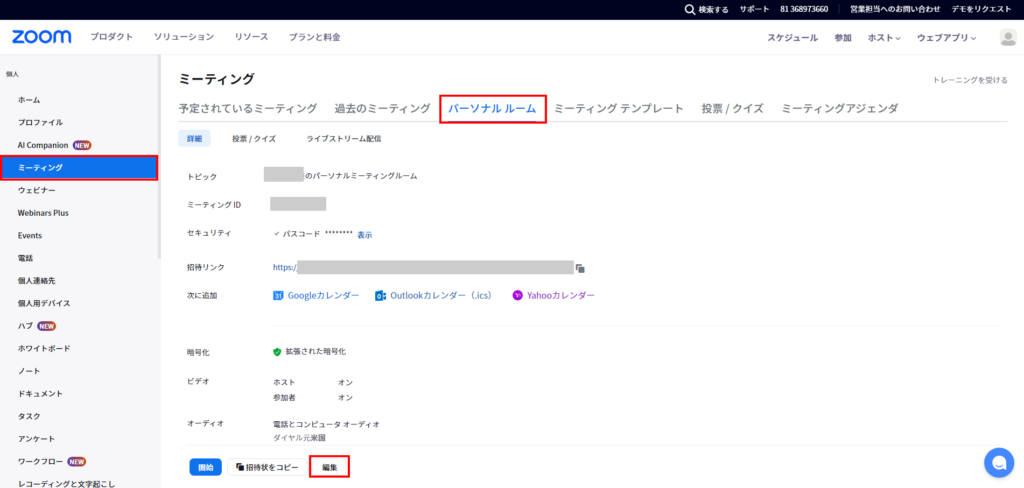Click the 編集 button

(x=329, y=467)
